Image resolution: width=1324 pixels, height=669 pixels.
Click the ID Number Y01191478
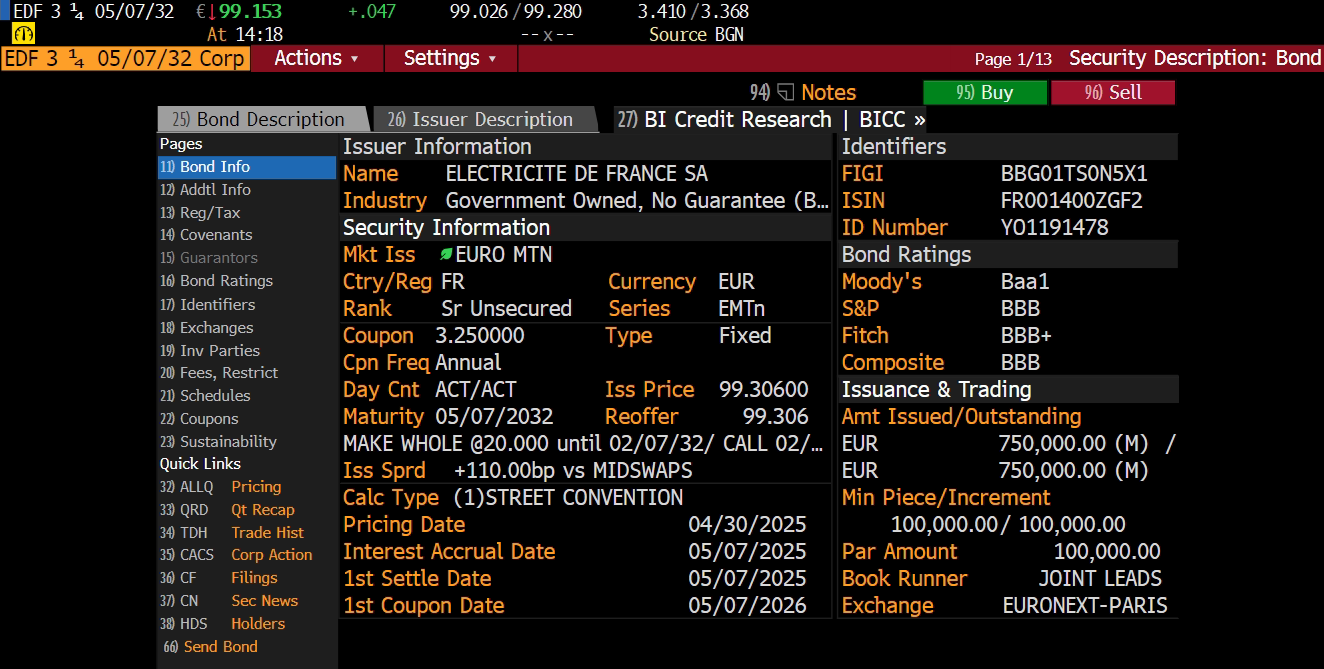(1054, 228)
